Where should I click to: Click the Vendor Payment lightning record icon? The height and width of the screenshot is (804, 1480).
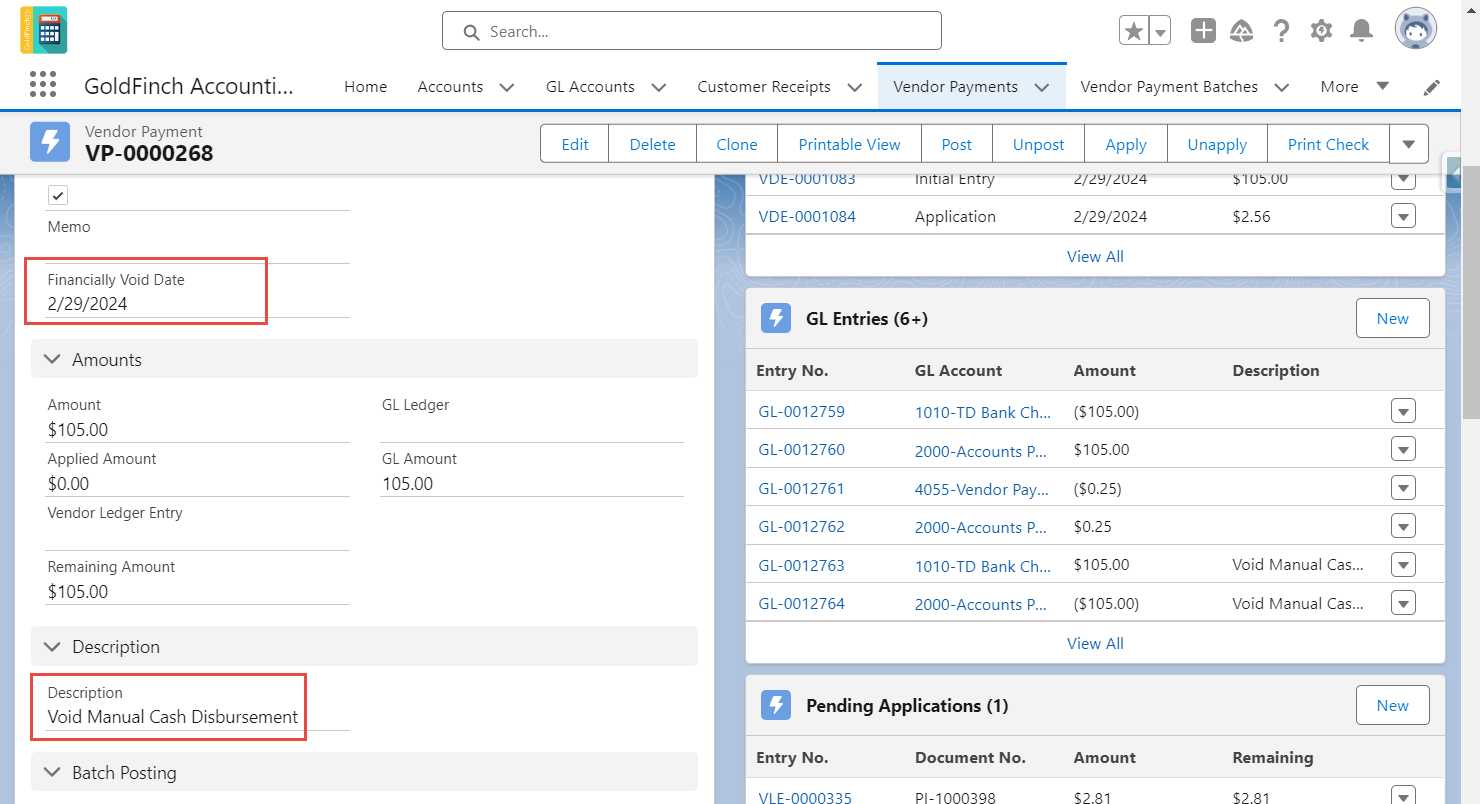coord(50,142)
